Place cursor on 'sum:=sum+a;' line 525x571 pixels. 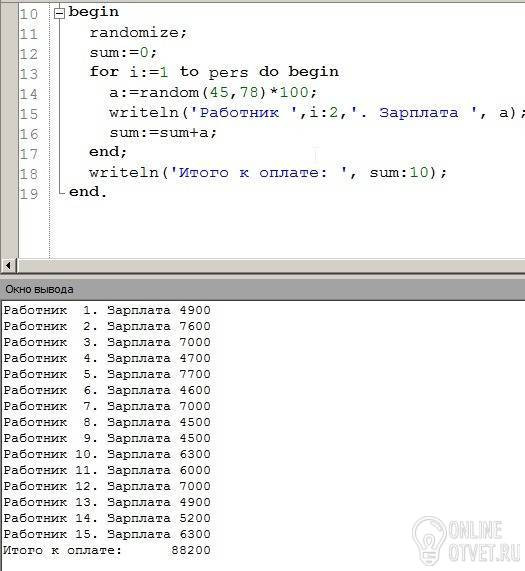(163, 133)
